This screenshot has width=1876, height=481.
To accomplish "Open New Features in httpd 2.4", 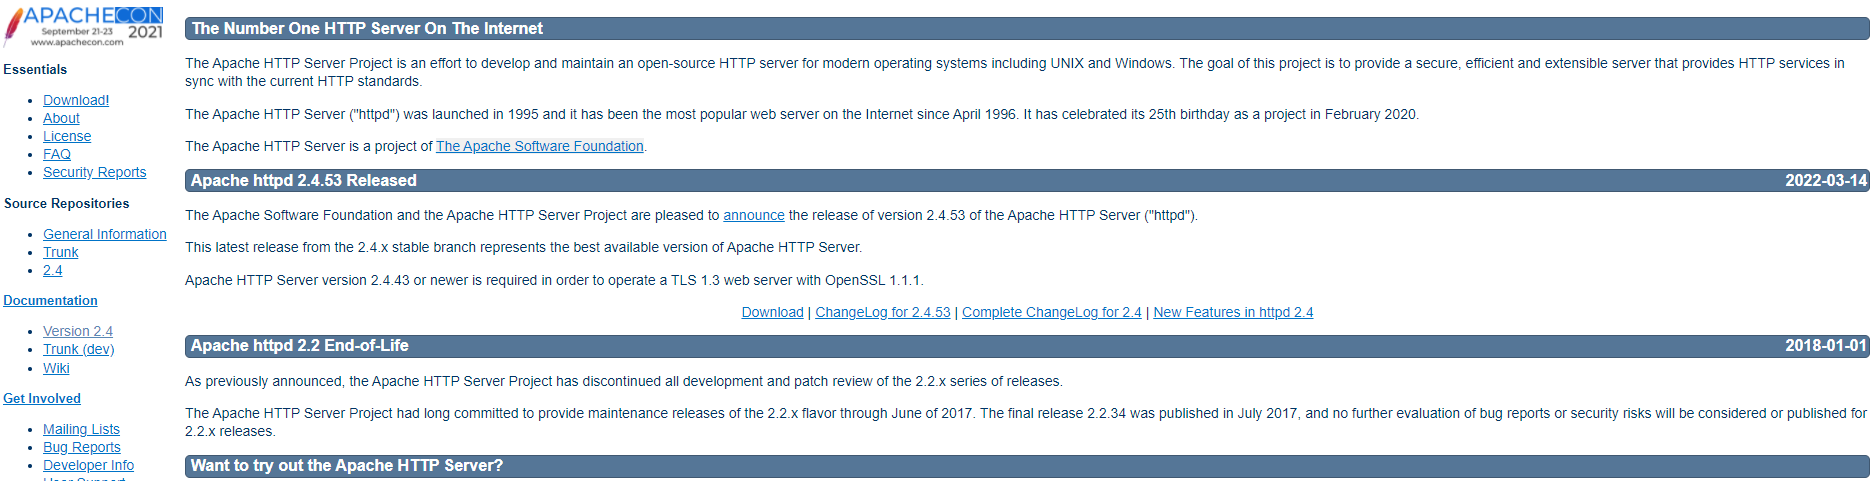I will point(1233,312).
